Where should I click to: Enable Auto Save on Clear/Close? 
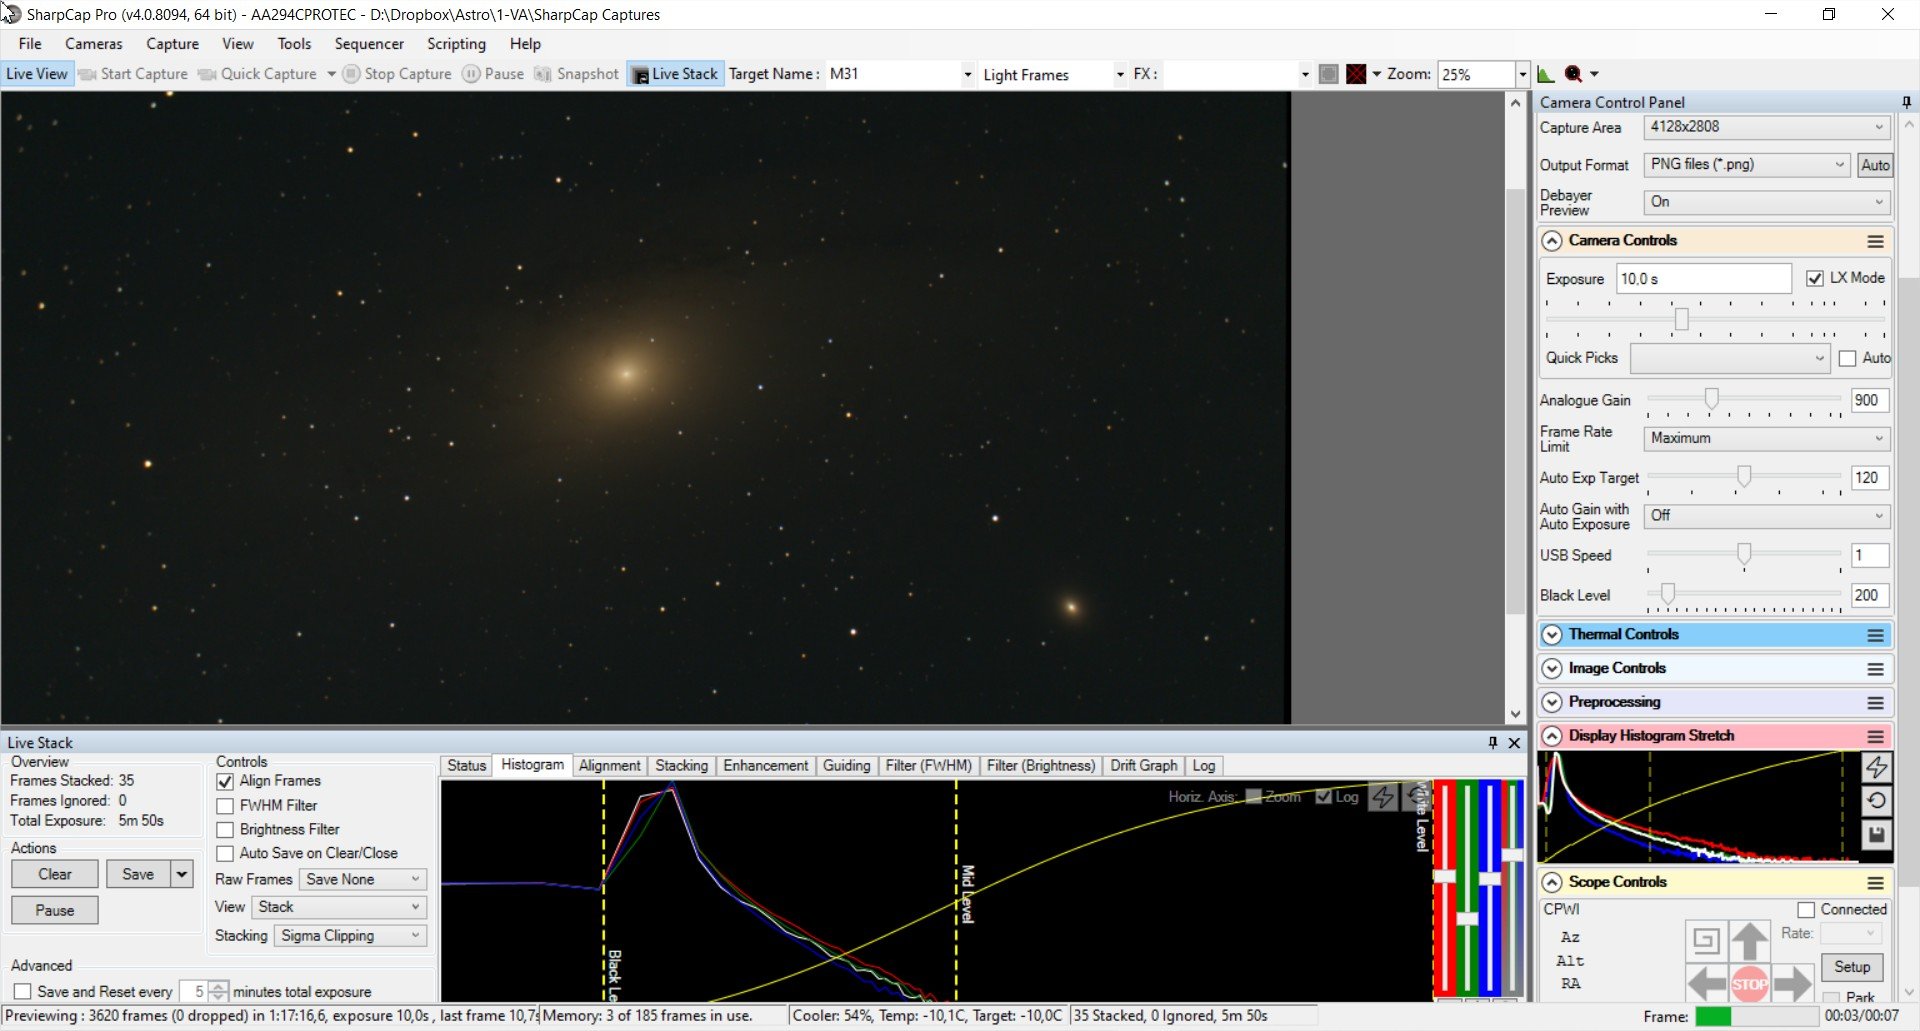[x=225, y=854]
